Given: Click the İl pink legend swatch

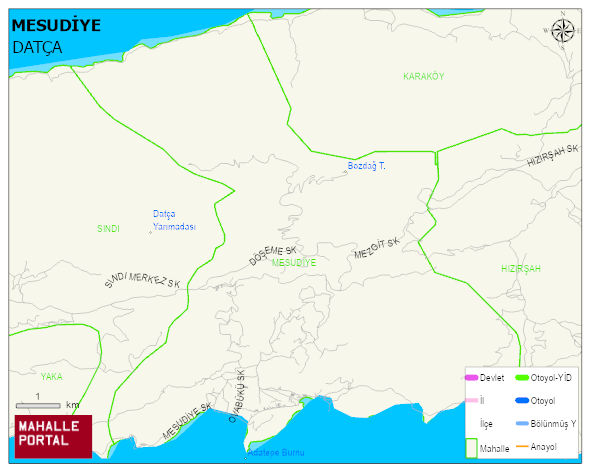Looking at the screenshot, I should (x=471, y=400).
